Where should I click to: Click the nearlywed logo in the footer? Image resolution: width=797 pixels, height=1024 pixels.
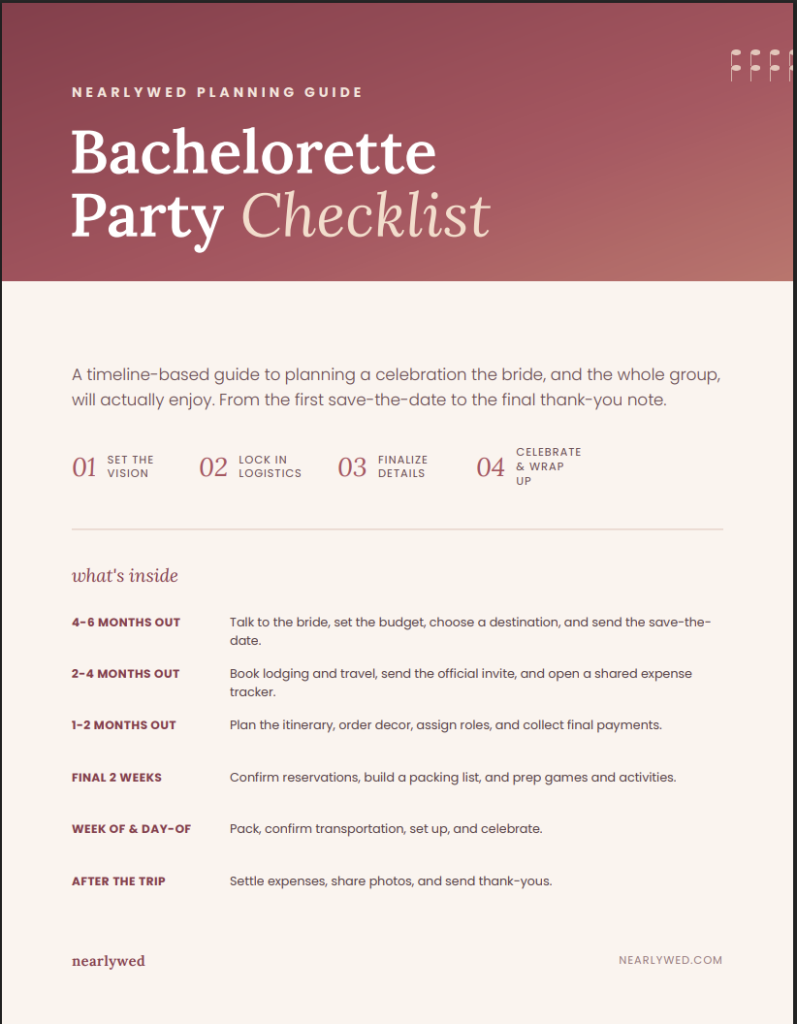108,961
